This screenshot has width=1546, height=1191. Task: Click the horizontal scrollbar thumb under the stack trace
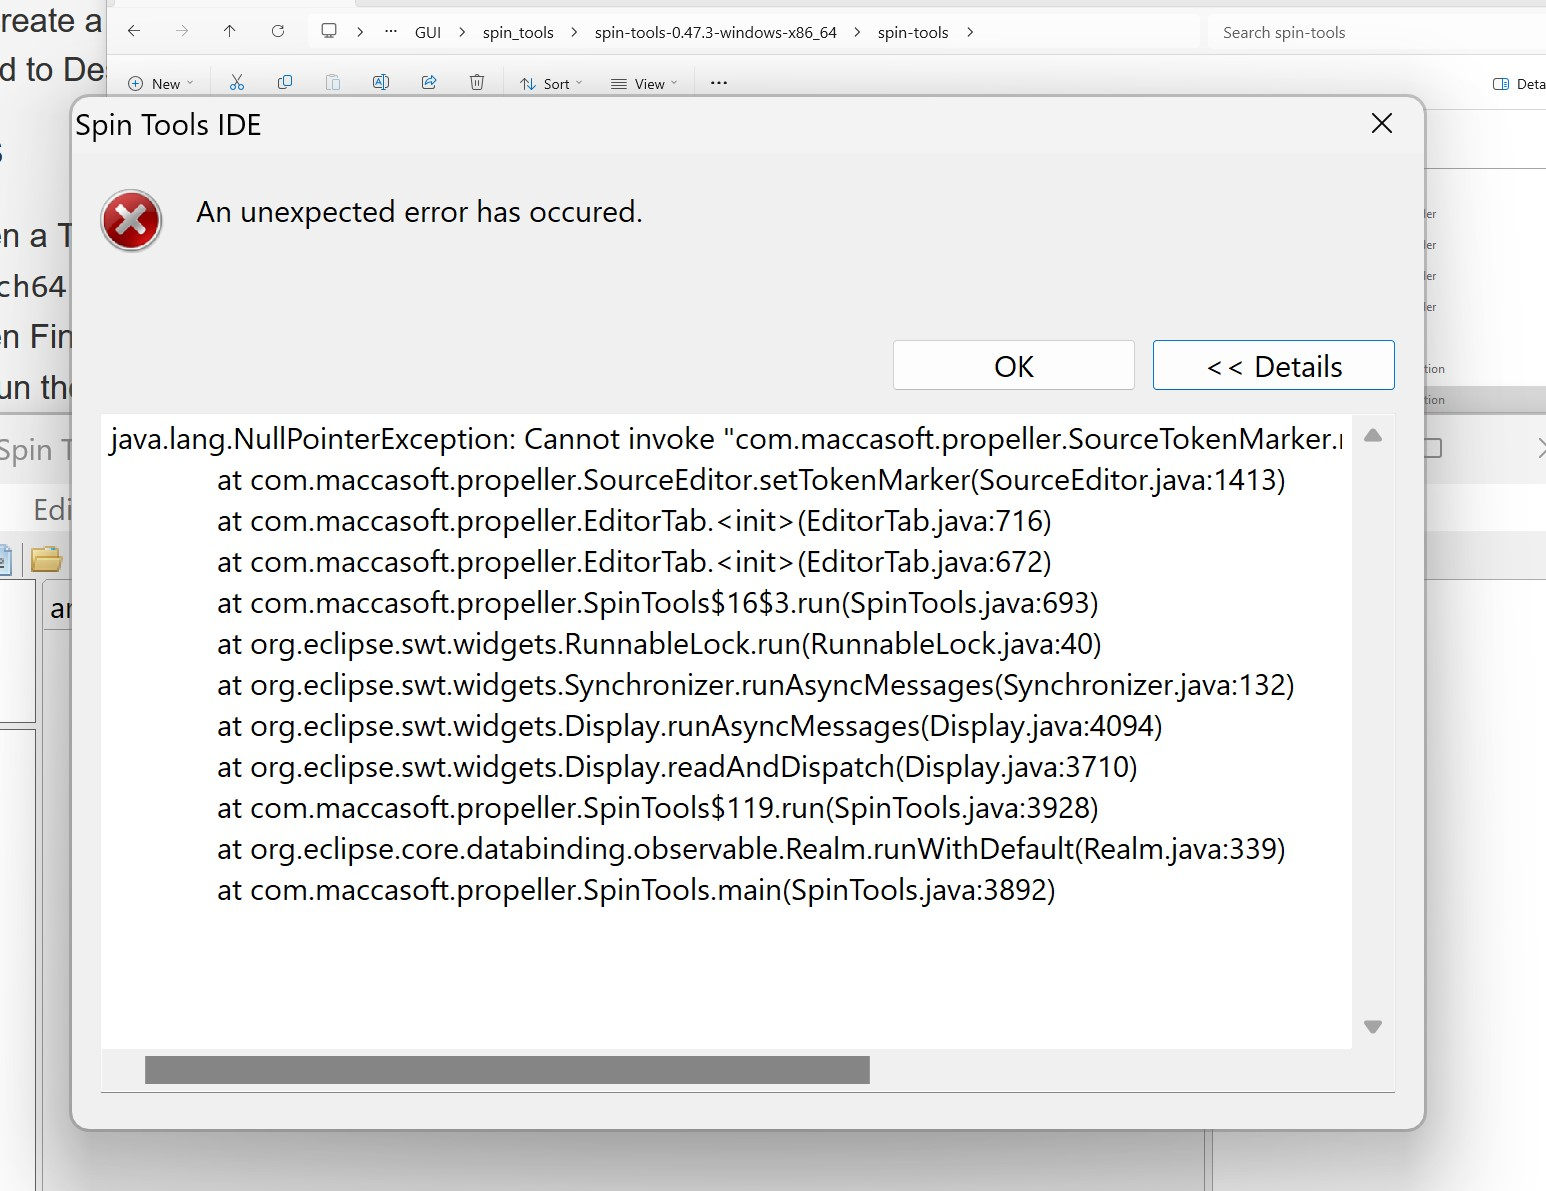(x=507, y=1070)
